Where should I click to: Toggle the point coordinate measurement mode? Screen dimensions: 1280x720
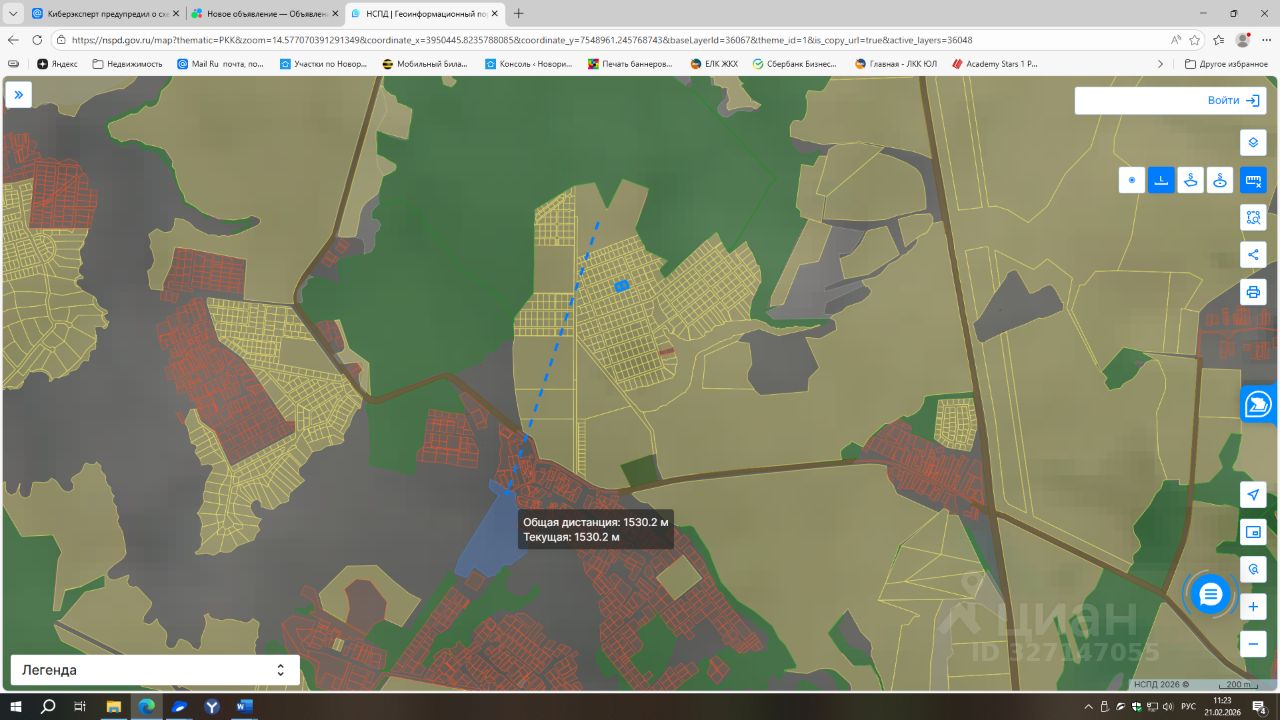[1132, 180]
